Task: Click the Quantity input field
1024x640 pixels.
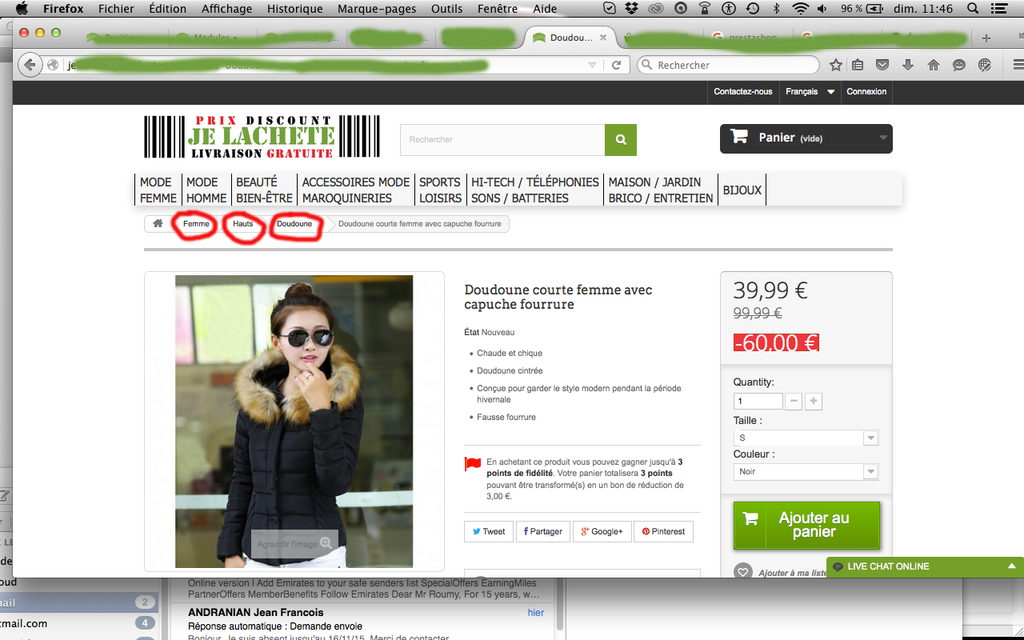Action: click(758, 401)
